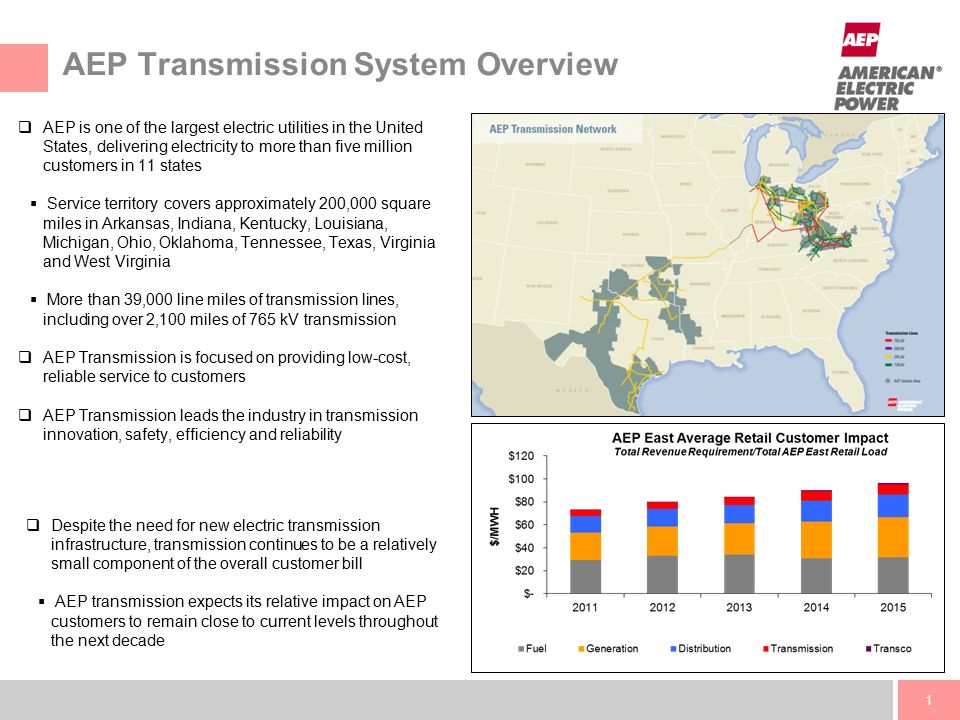Click the '$120' axis value

point(521,456)
